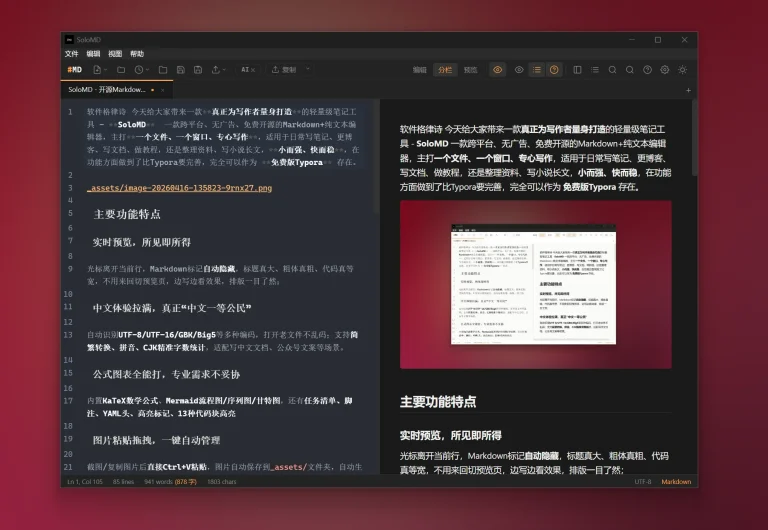Switch to 编辑 edit-only mode
This screenshot has height=530, width=768.
pyautogui.click(x=420, y=70)
